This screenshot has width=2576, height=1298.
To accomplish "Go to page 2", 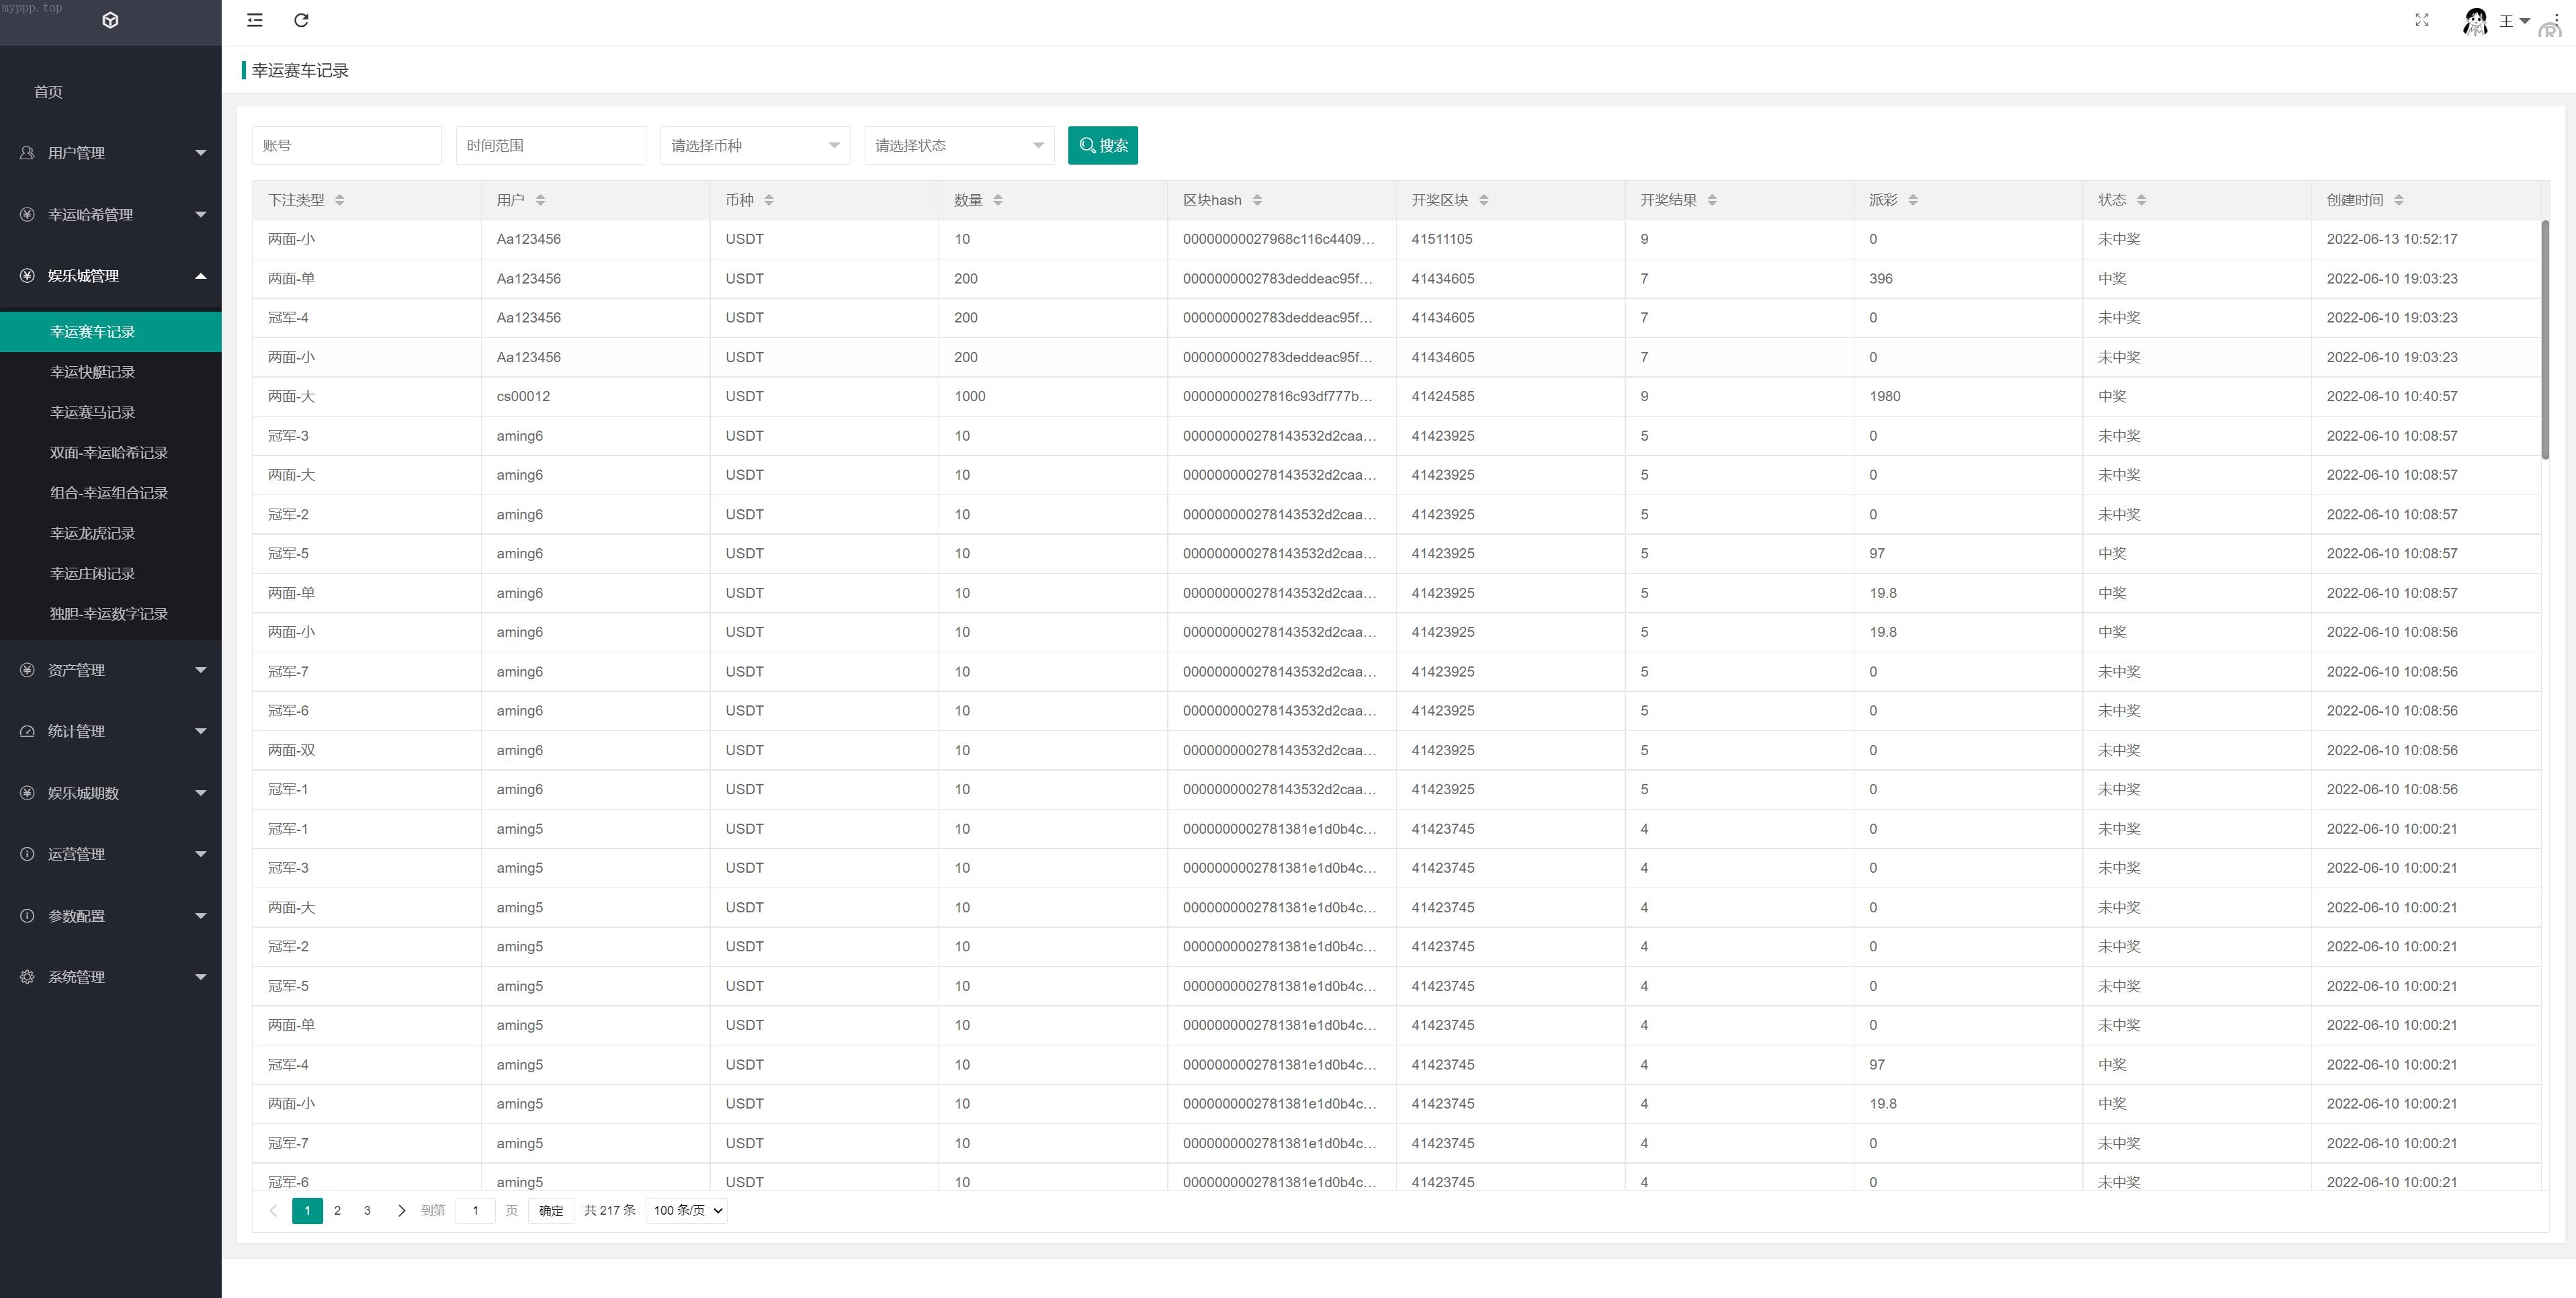I will pyautogui.click(x=337, y=1210).
